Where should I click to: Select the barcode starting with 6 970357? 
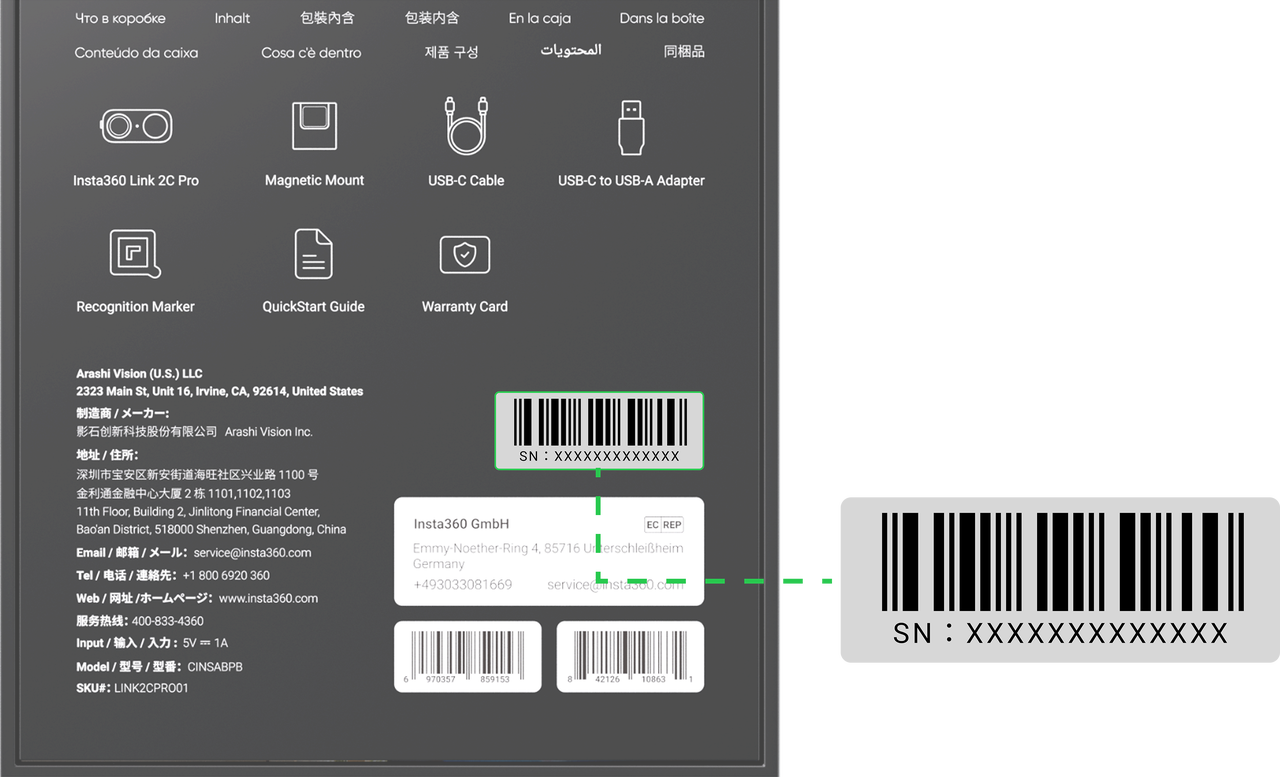[467, 656]
